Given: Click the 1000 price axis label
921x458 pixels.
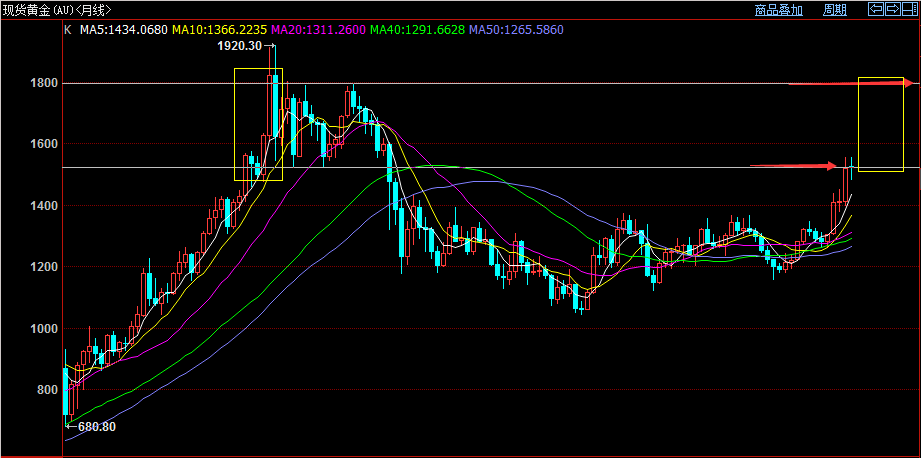Looking at the screenshot, I should (x=46, y=329).
